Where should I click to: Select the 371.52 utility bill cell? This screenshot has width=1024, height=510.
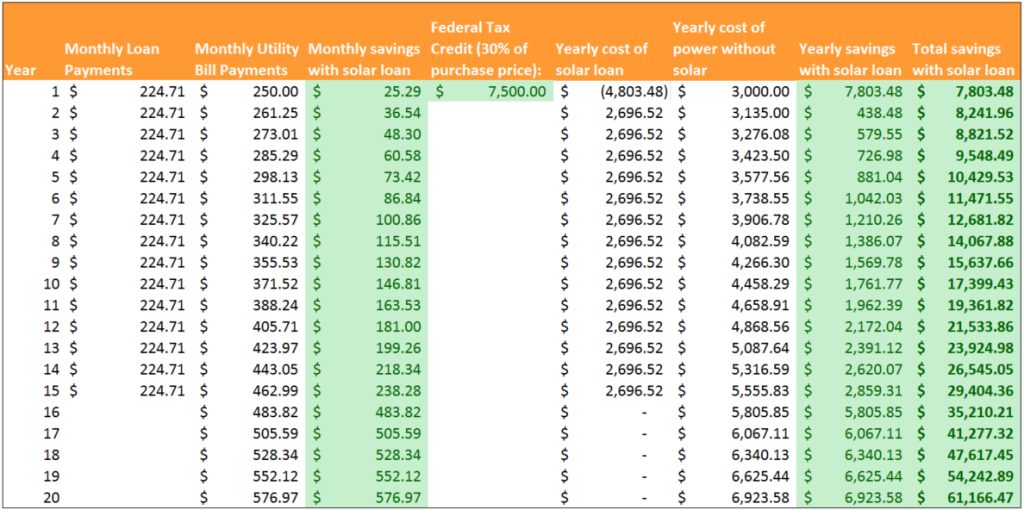click(247, 283)
